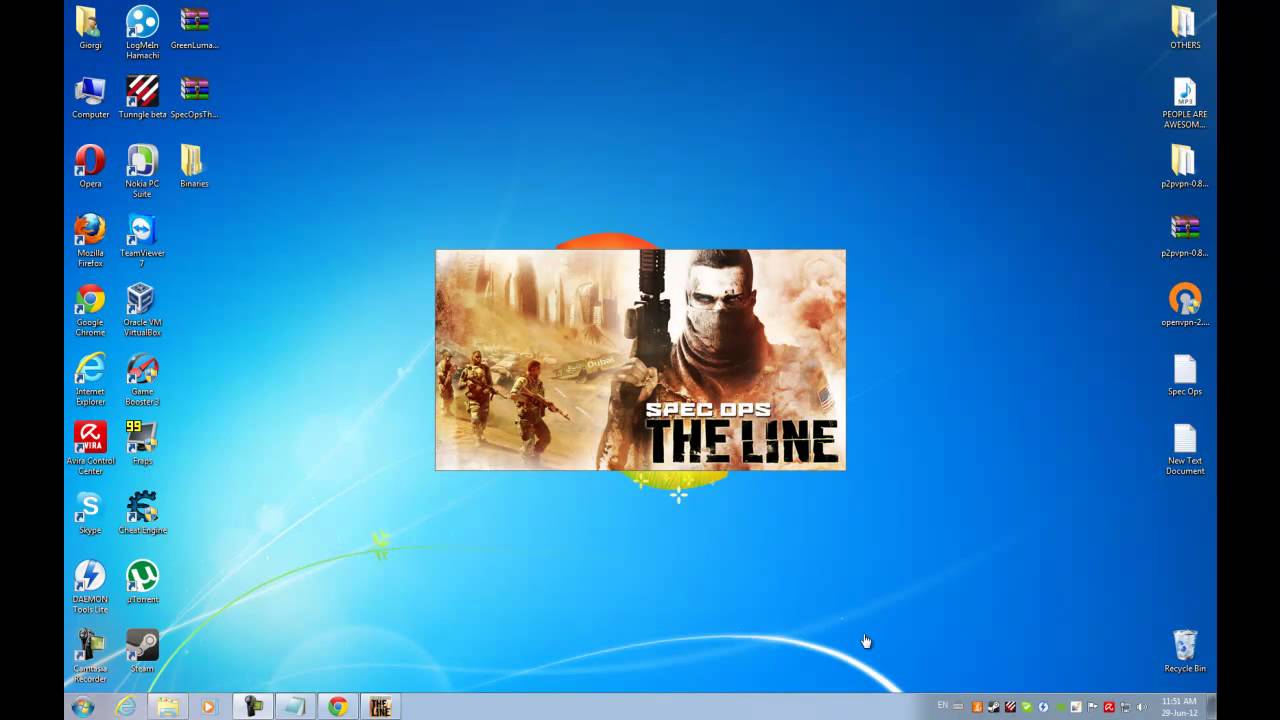
Task: Open the EN language bar selector
Action: pos(940,707)
